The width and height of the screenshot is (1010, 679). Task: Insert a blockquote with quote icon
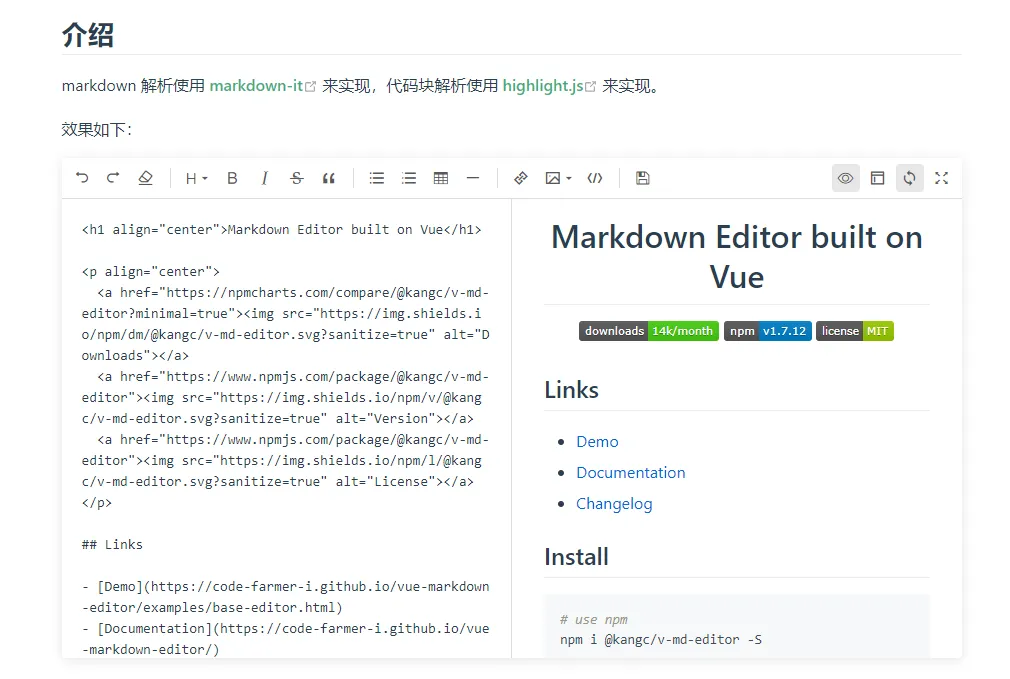click(328, 178)
